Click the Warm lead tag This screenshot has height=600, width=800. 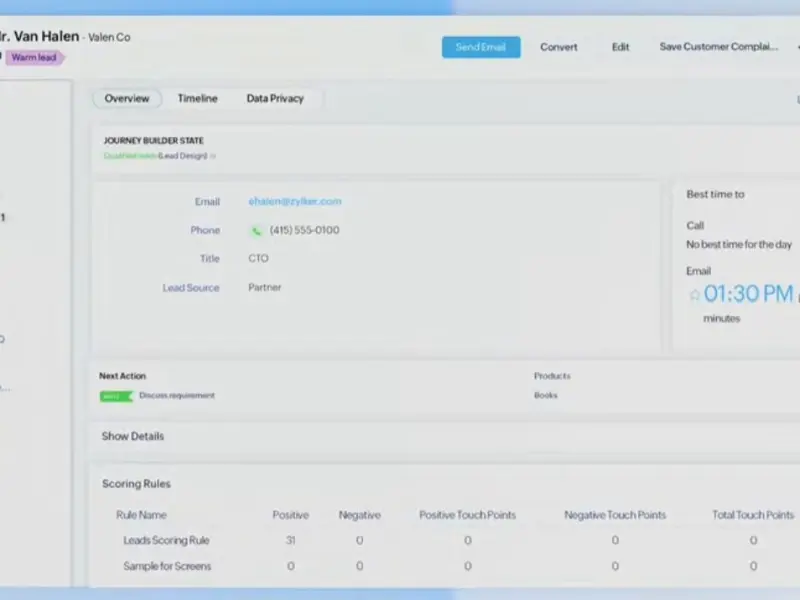coord(34,58)
